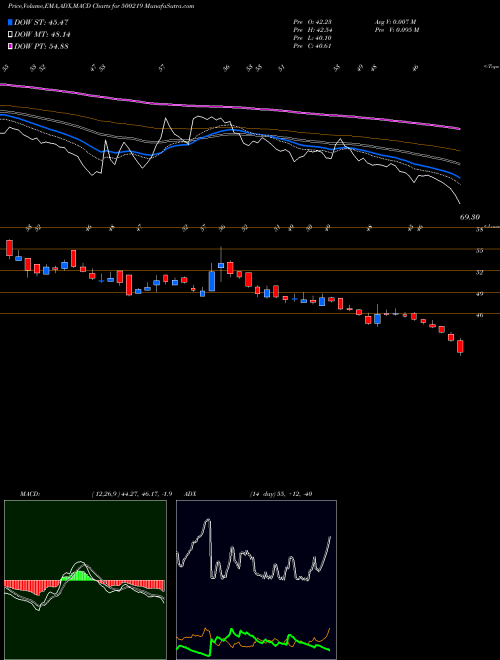Click the 49 price axis label
The height and width of the screenshot is (660, 500).
click(479, 294)
